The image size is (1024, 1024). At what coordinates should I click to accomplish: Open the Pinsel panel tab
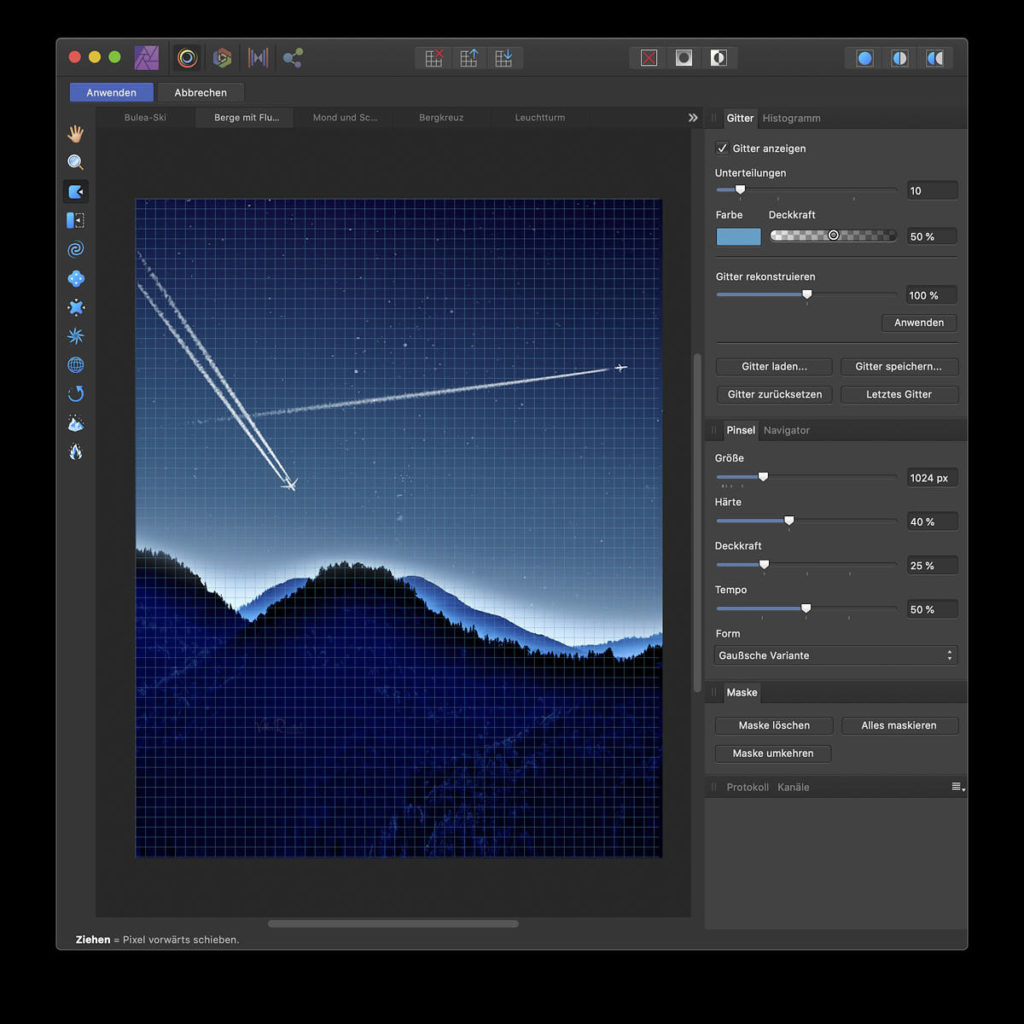coord(741,430)
